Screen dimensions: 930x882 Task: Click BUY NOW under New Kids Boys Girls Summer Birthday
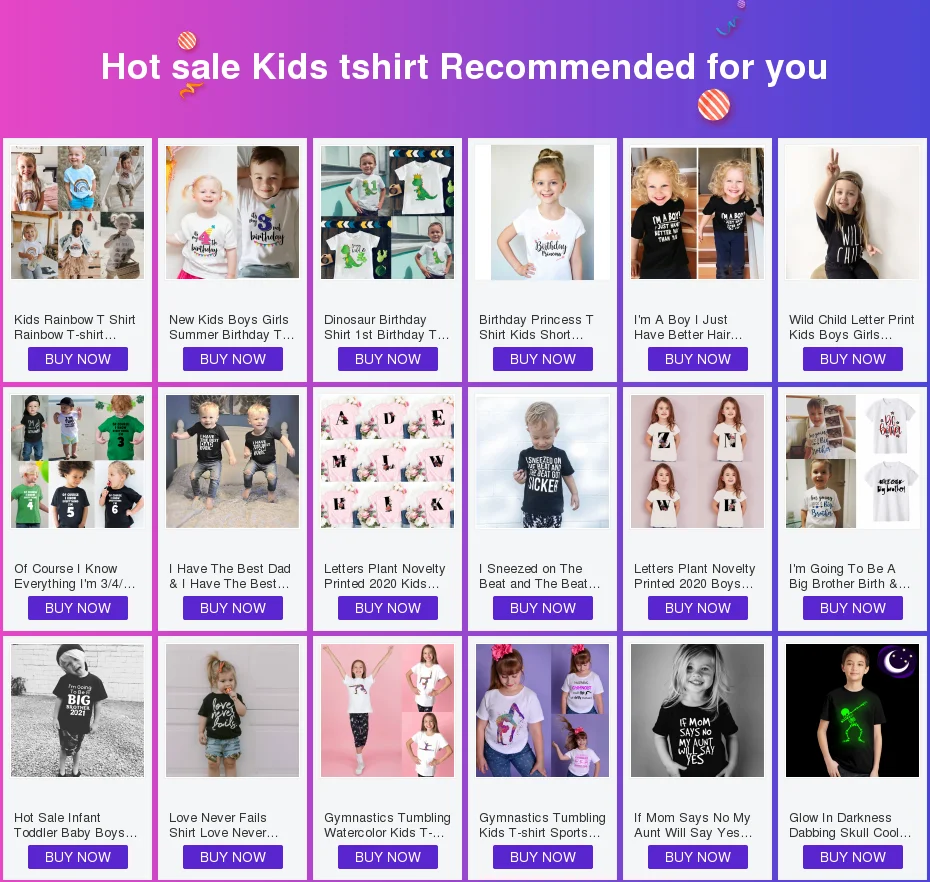click(232, 359)
